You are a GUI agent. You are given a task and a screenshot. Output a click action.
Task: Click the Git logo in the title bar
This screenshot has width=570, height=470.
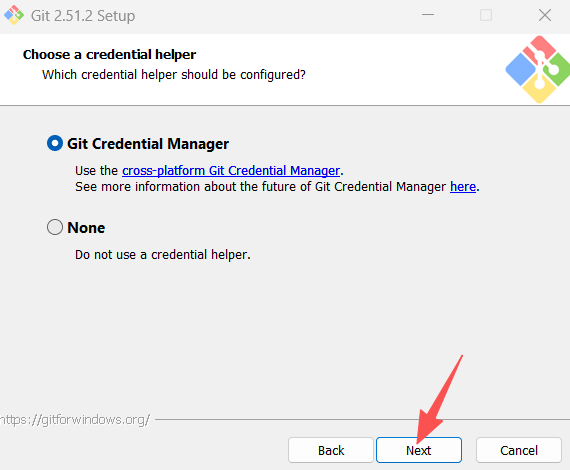(x=14, y=15)
